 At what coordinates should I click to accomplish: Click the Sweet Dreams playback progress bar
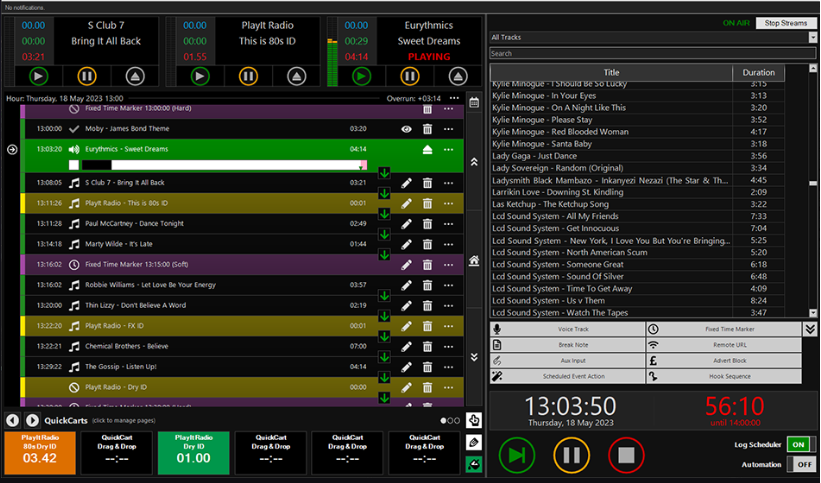pyautogui.click(x=218, y=164)
